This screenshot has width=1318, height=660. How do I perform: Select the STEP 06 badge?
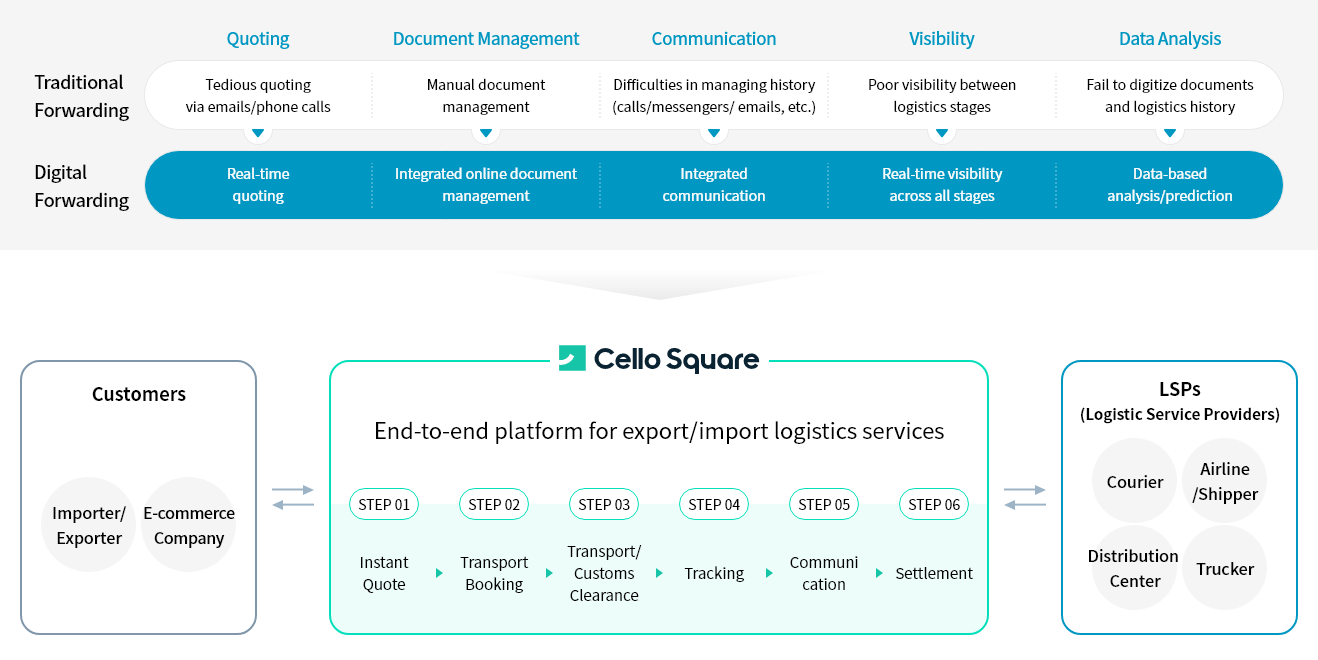point(934,505)
